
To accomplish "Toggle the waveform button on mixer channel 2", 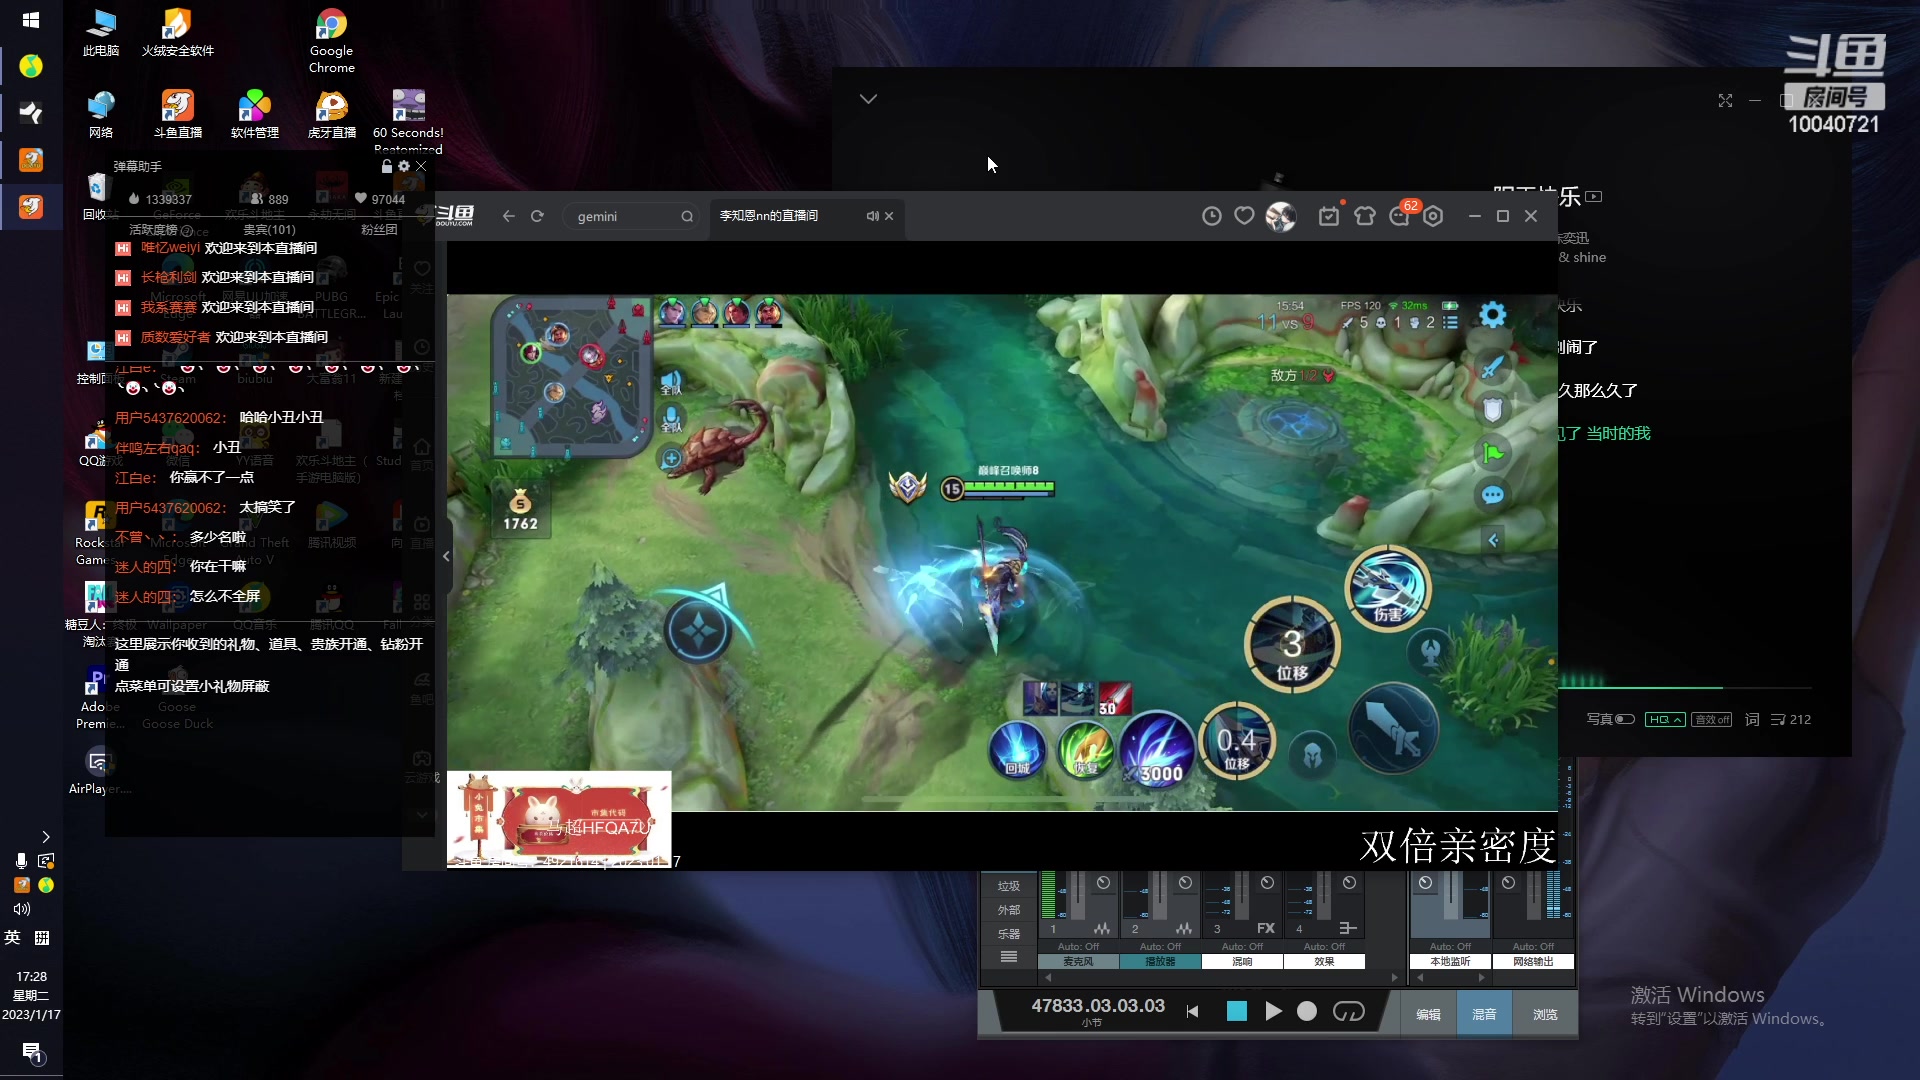I will [x=1184, y=928].
